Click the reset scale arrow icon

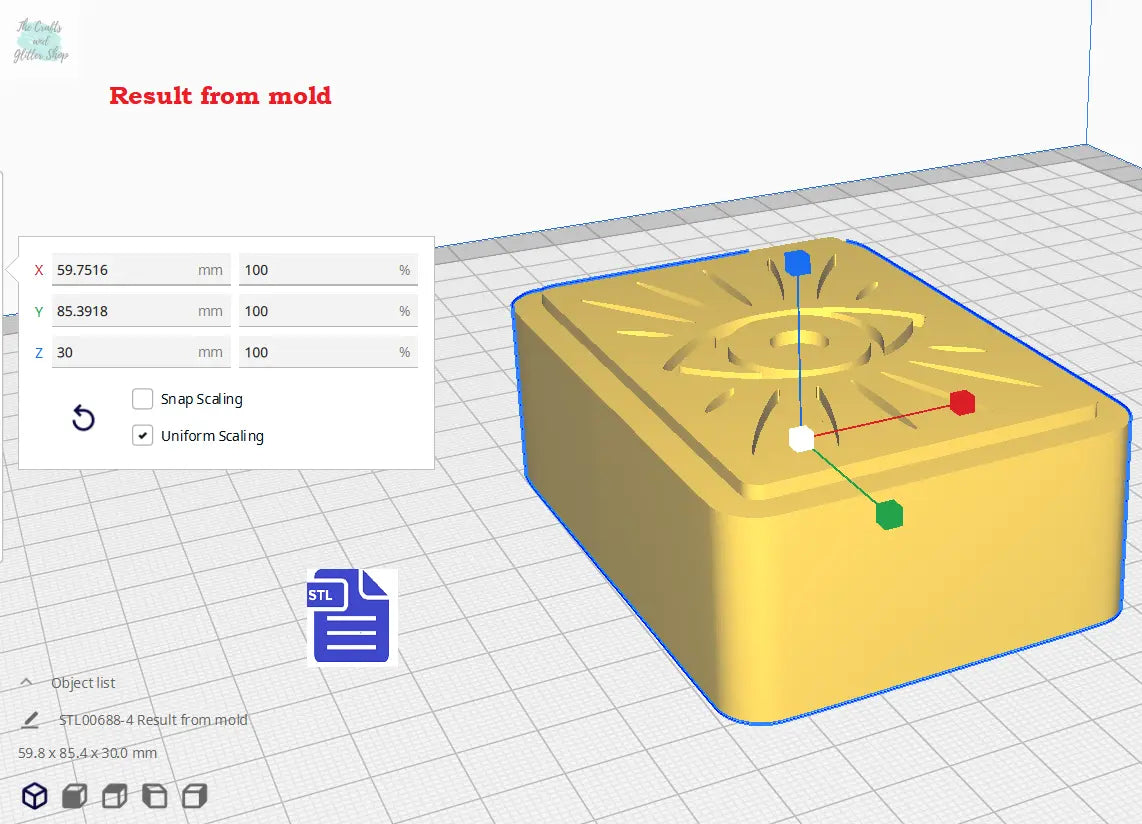84,418
